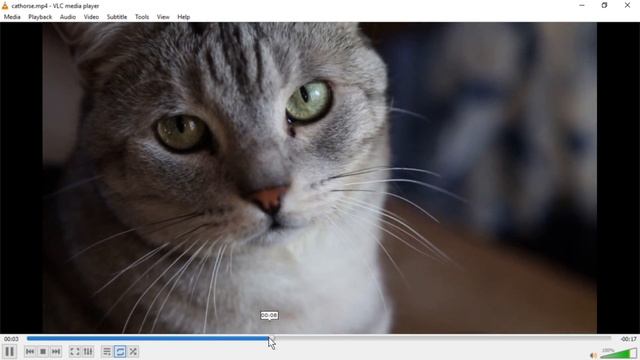Screen dimensions: 640x360
Task: Open the View menu
Action: pyautogui.click(x=163, y=17)
